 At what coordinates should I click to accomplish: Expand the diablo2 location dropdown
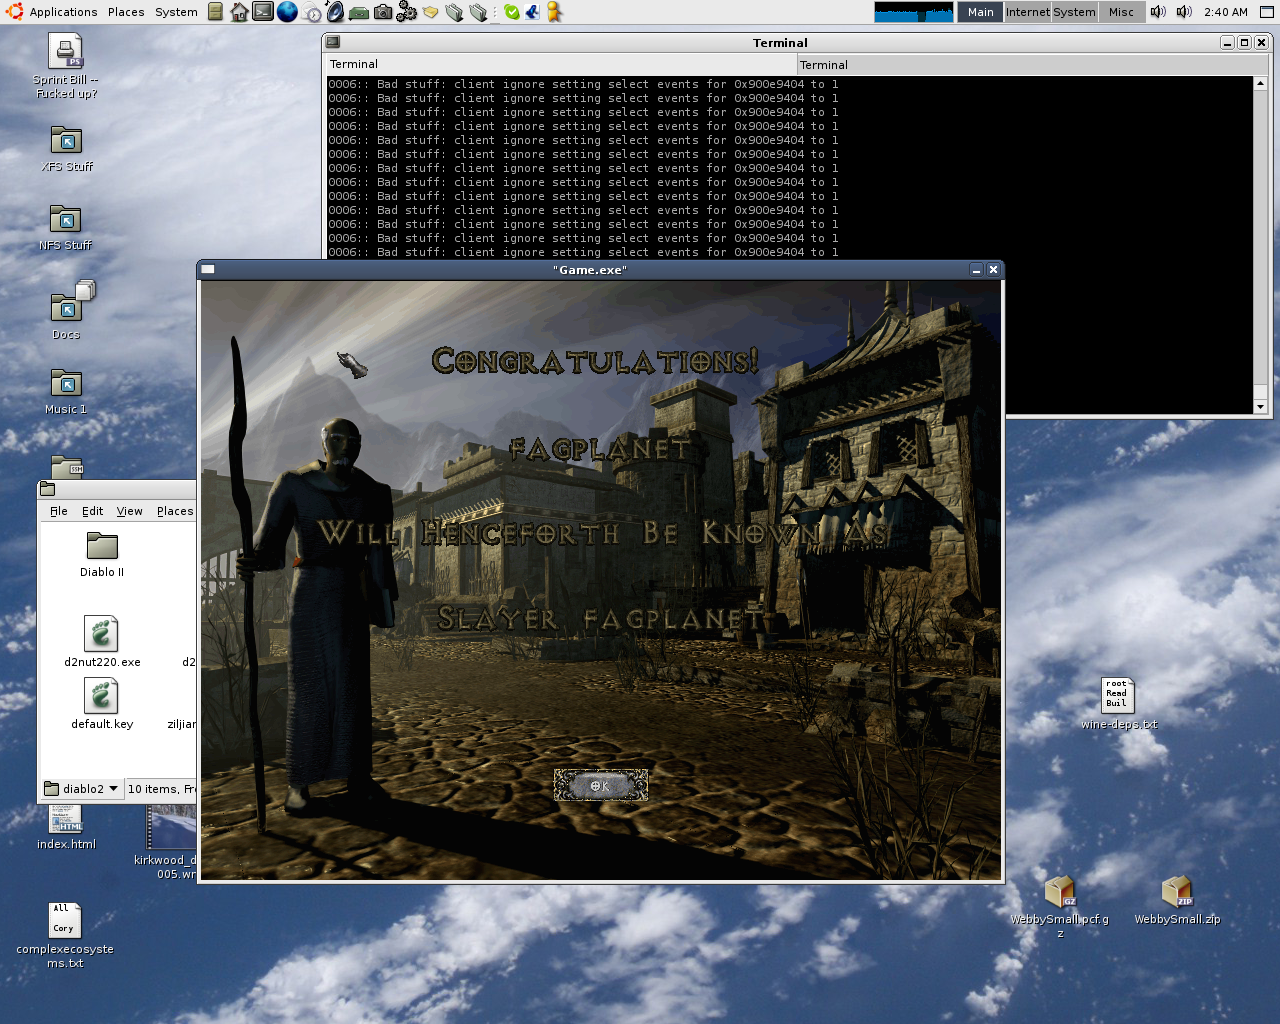82,789
